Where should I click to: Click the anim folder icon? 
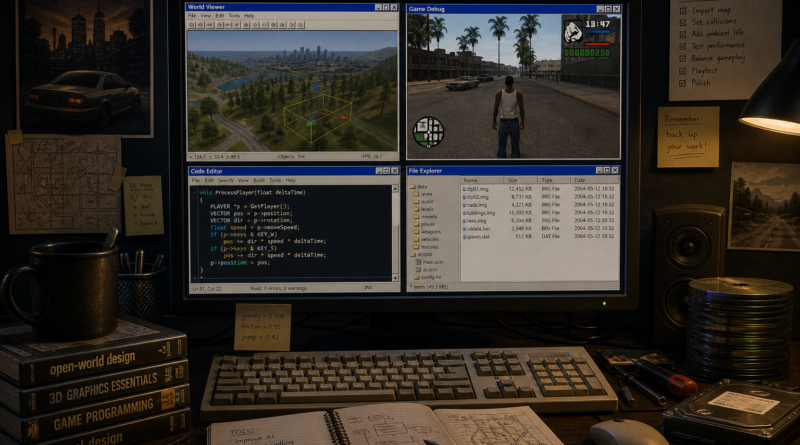416,194
